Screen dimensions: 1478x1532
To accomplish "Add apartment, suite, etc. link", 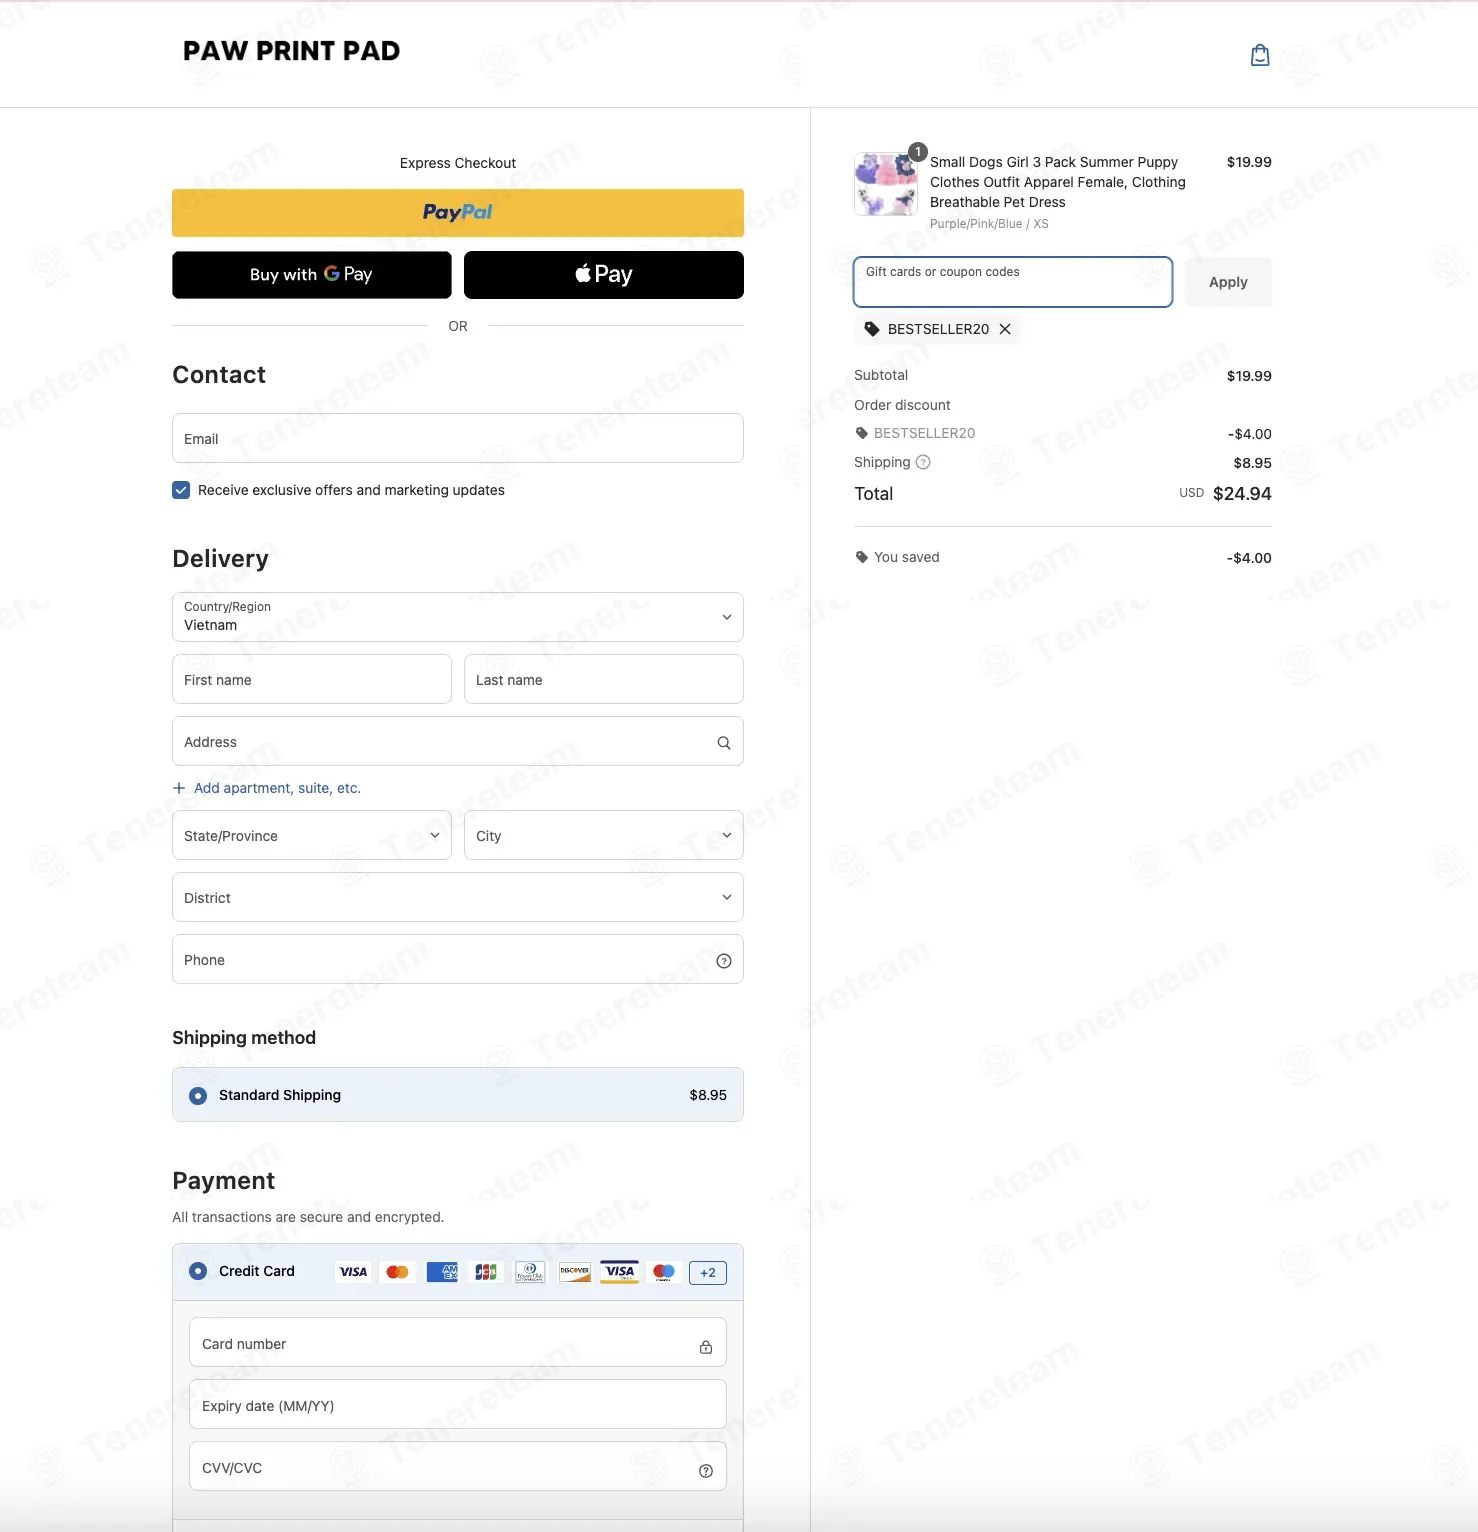I will [x=277, y=788].
